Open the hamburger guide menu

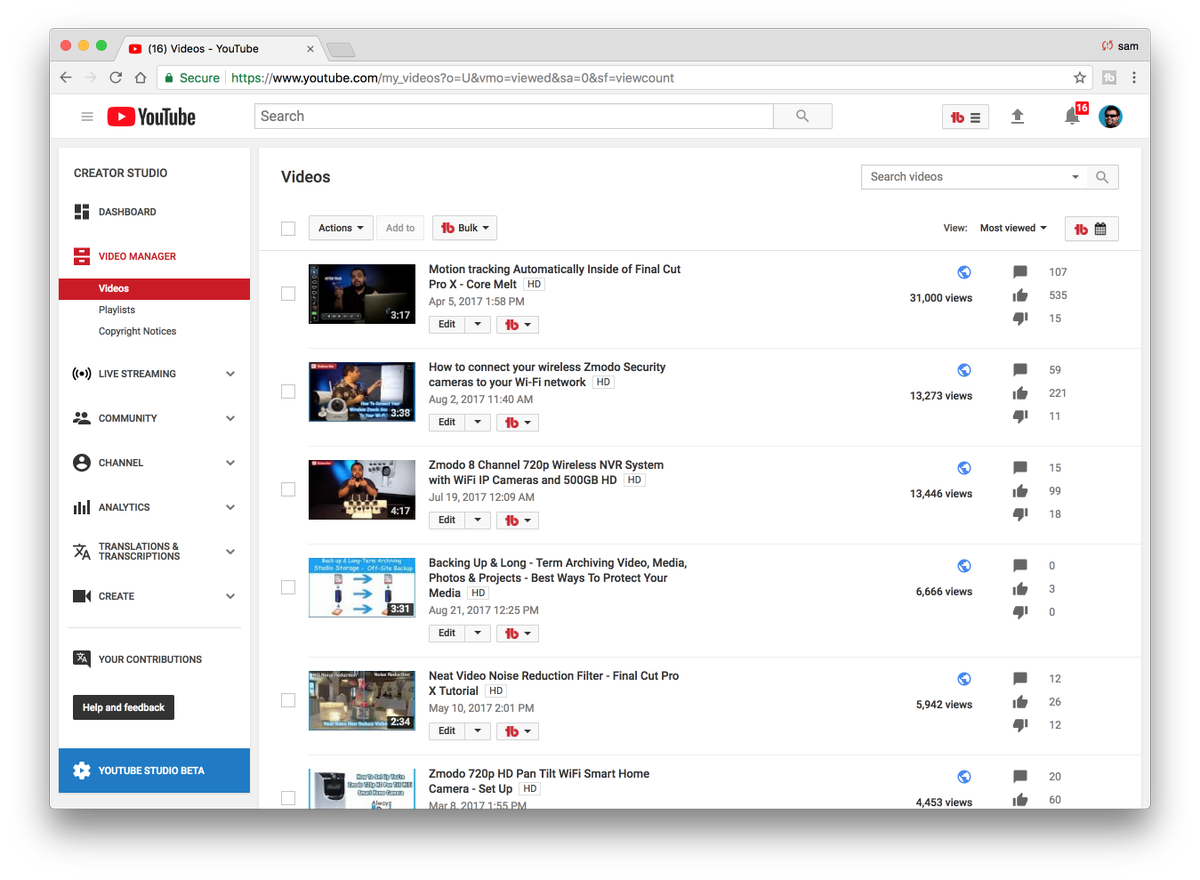pyautogui.click(x=87, y=117)
